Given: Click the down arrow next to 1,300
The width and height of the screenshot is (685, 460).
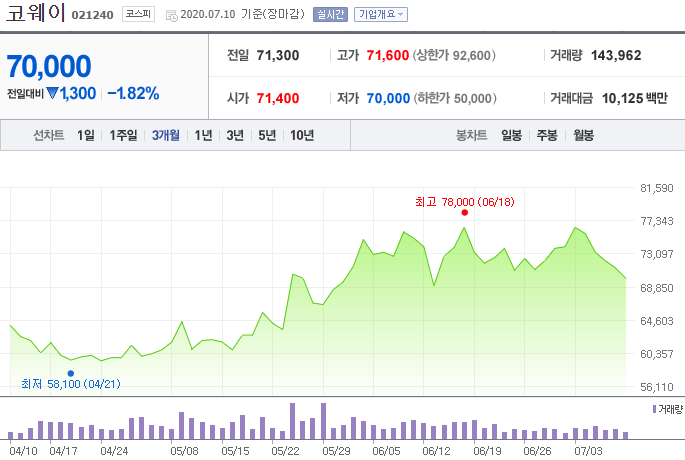Looking at the screenshot, I should pyautogui.click(x=52, y=93).
